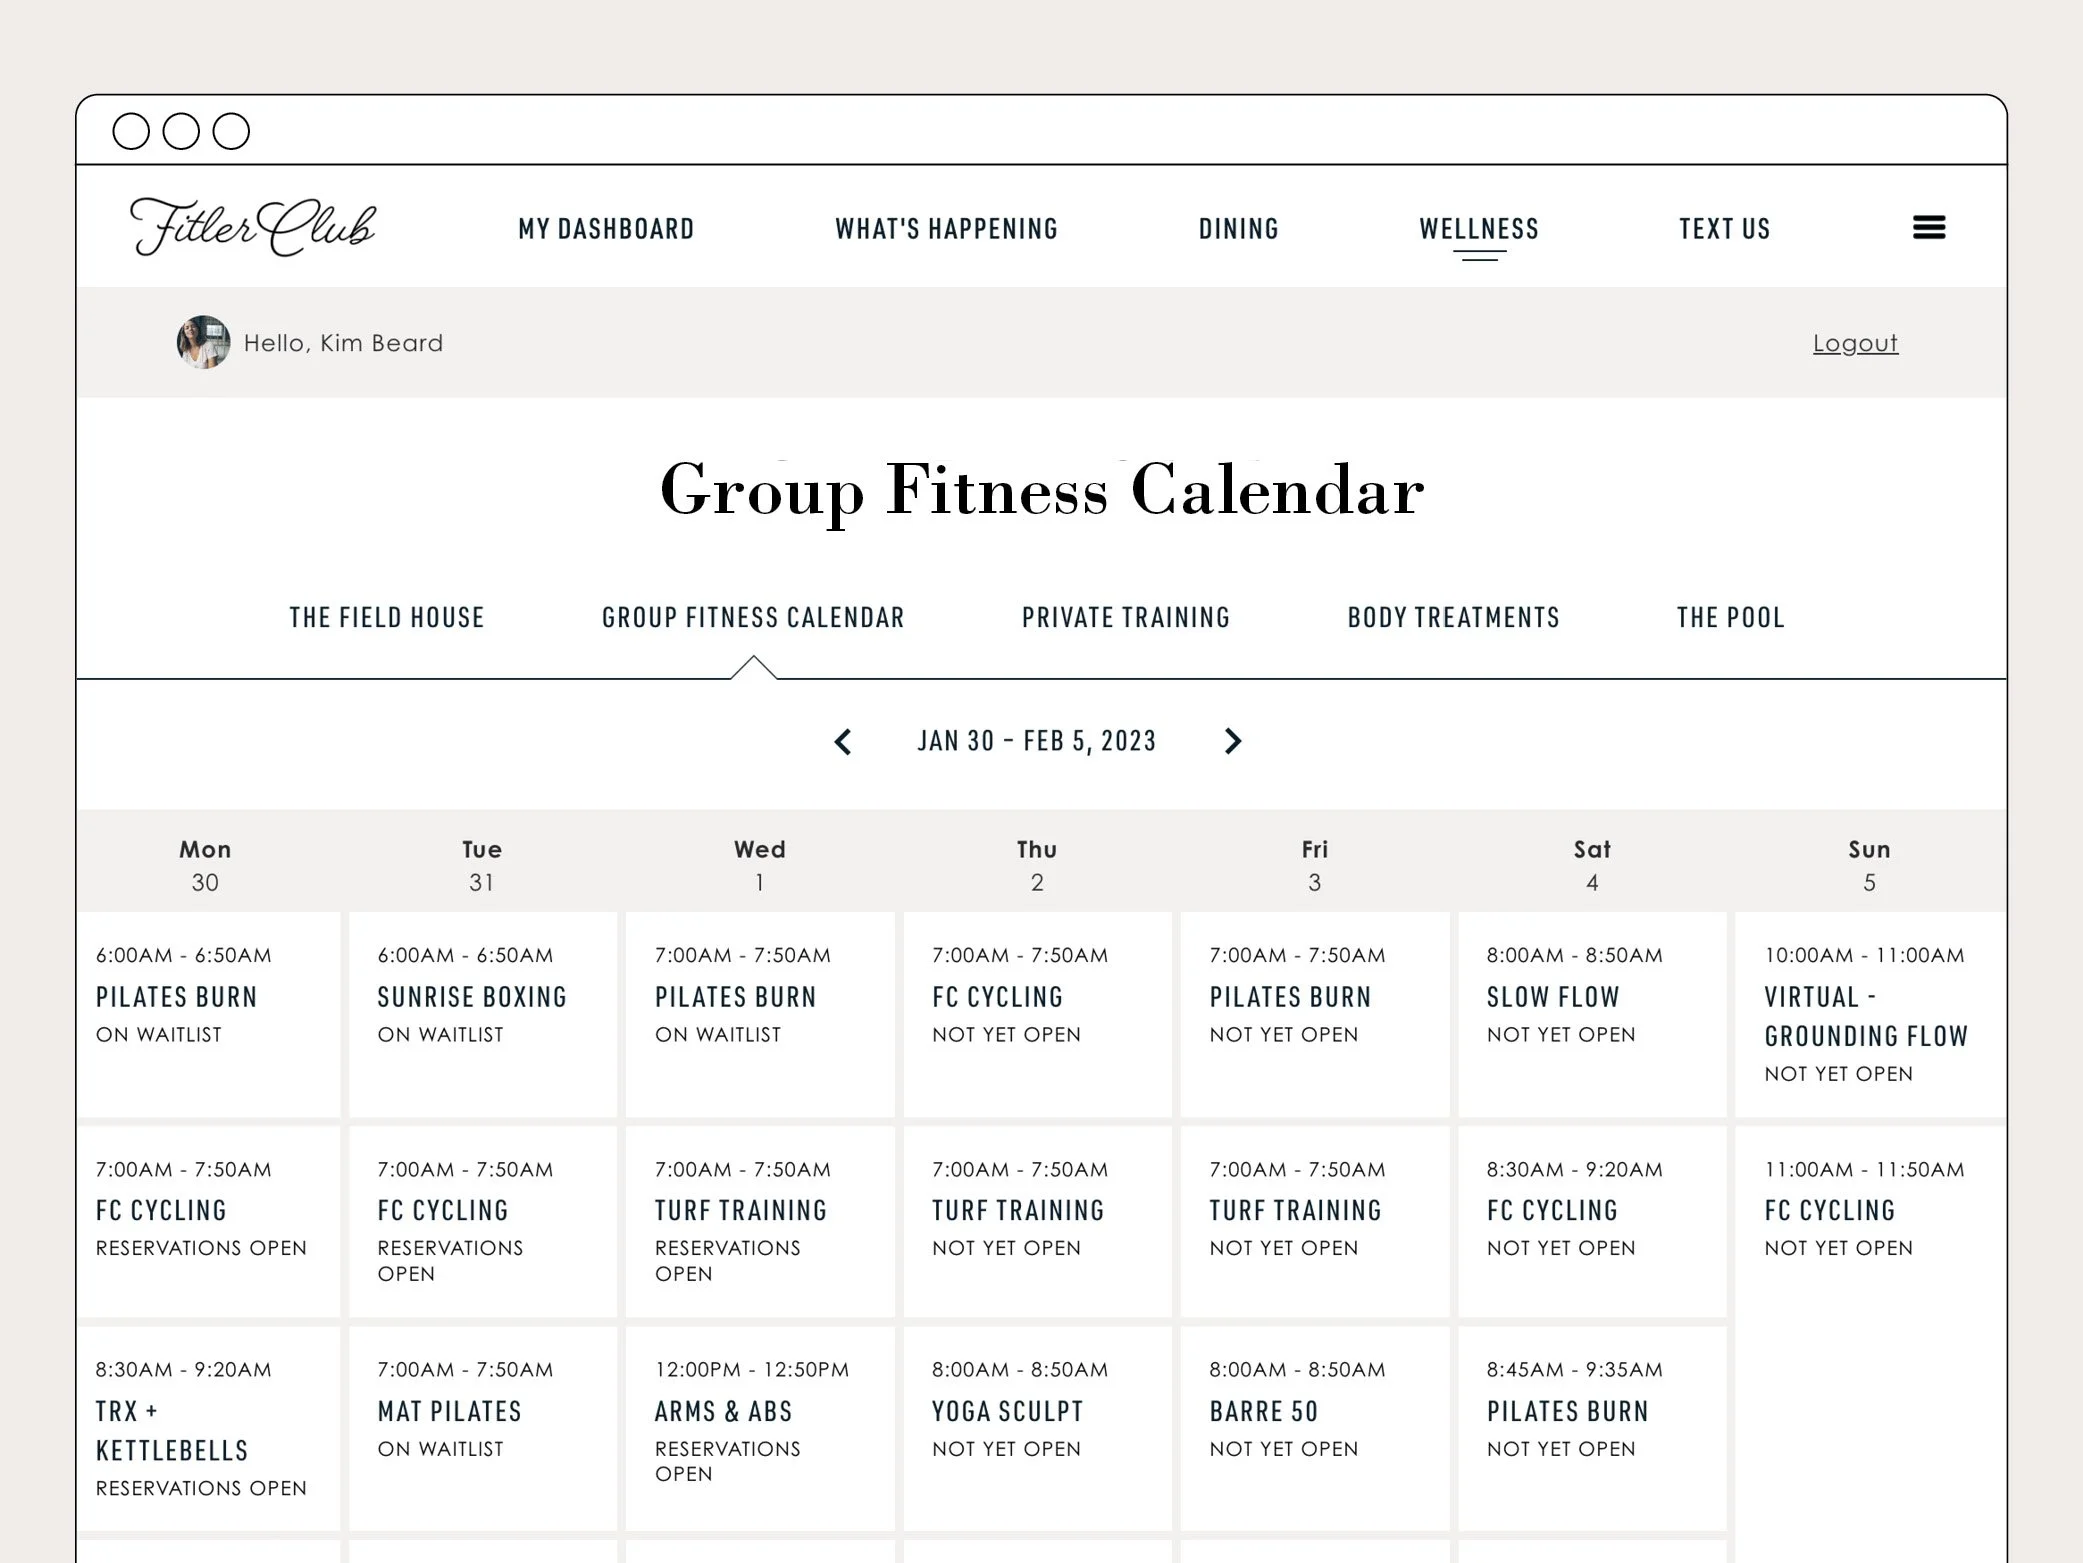The image size is (2083, 1563).
Task: Open My Dashboard menu item
Action: pos(606,229)
